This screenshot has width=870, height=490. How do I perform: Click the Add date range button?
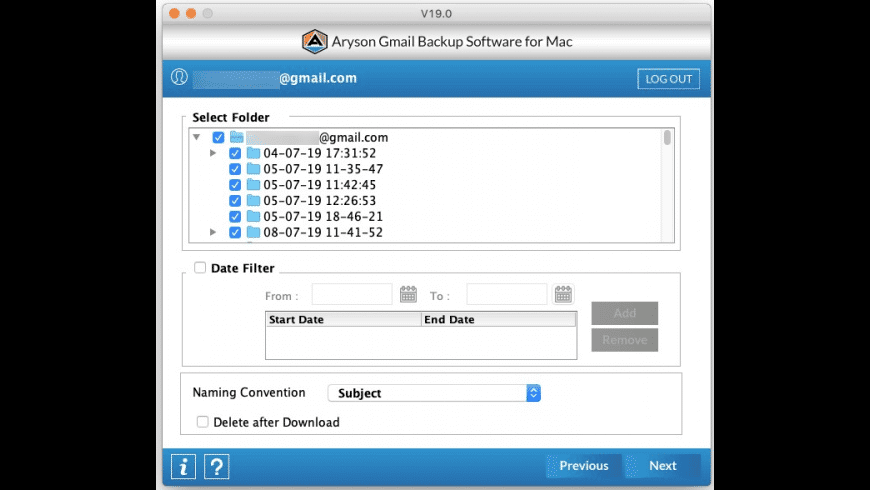[625, 313]
